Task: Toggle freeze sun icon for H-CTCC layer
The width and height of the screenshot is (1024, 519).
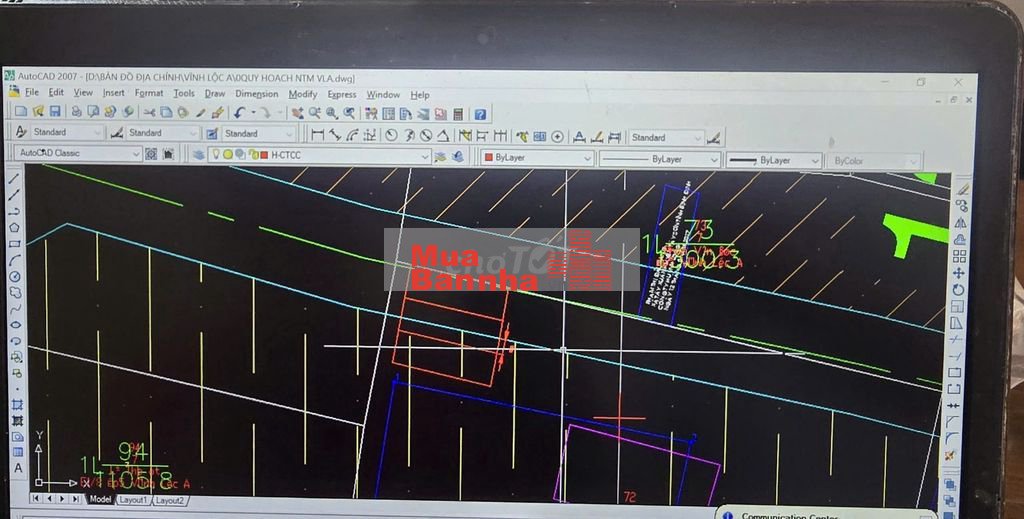Action: (227, 155)
